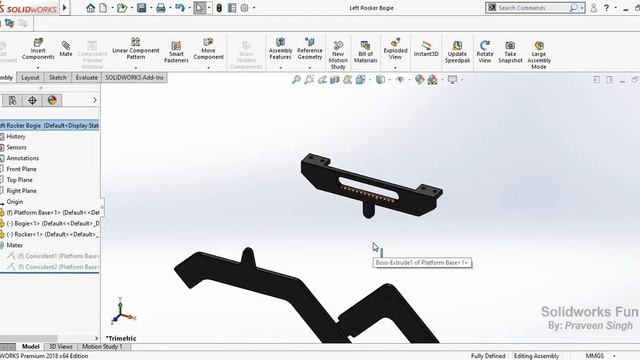Select Rotate View
Viewport: 640px width, 360px height.
click(x=484, y=52)
